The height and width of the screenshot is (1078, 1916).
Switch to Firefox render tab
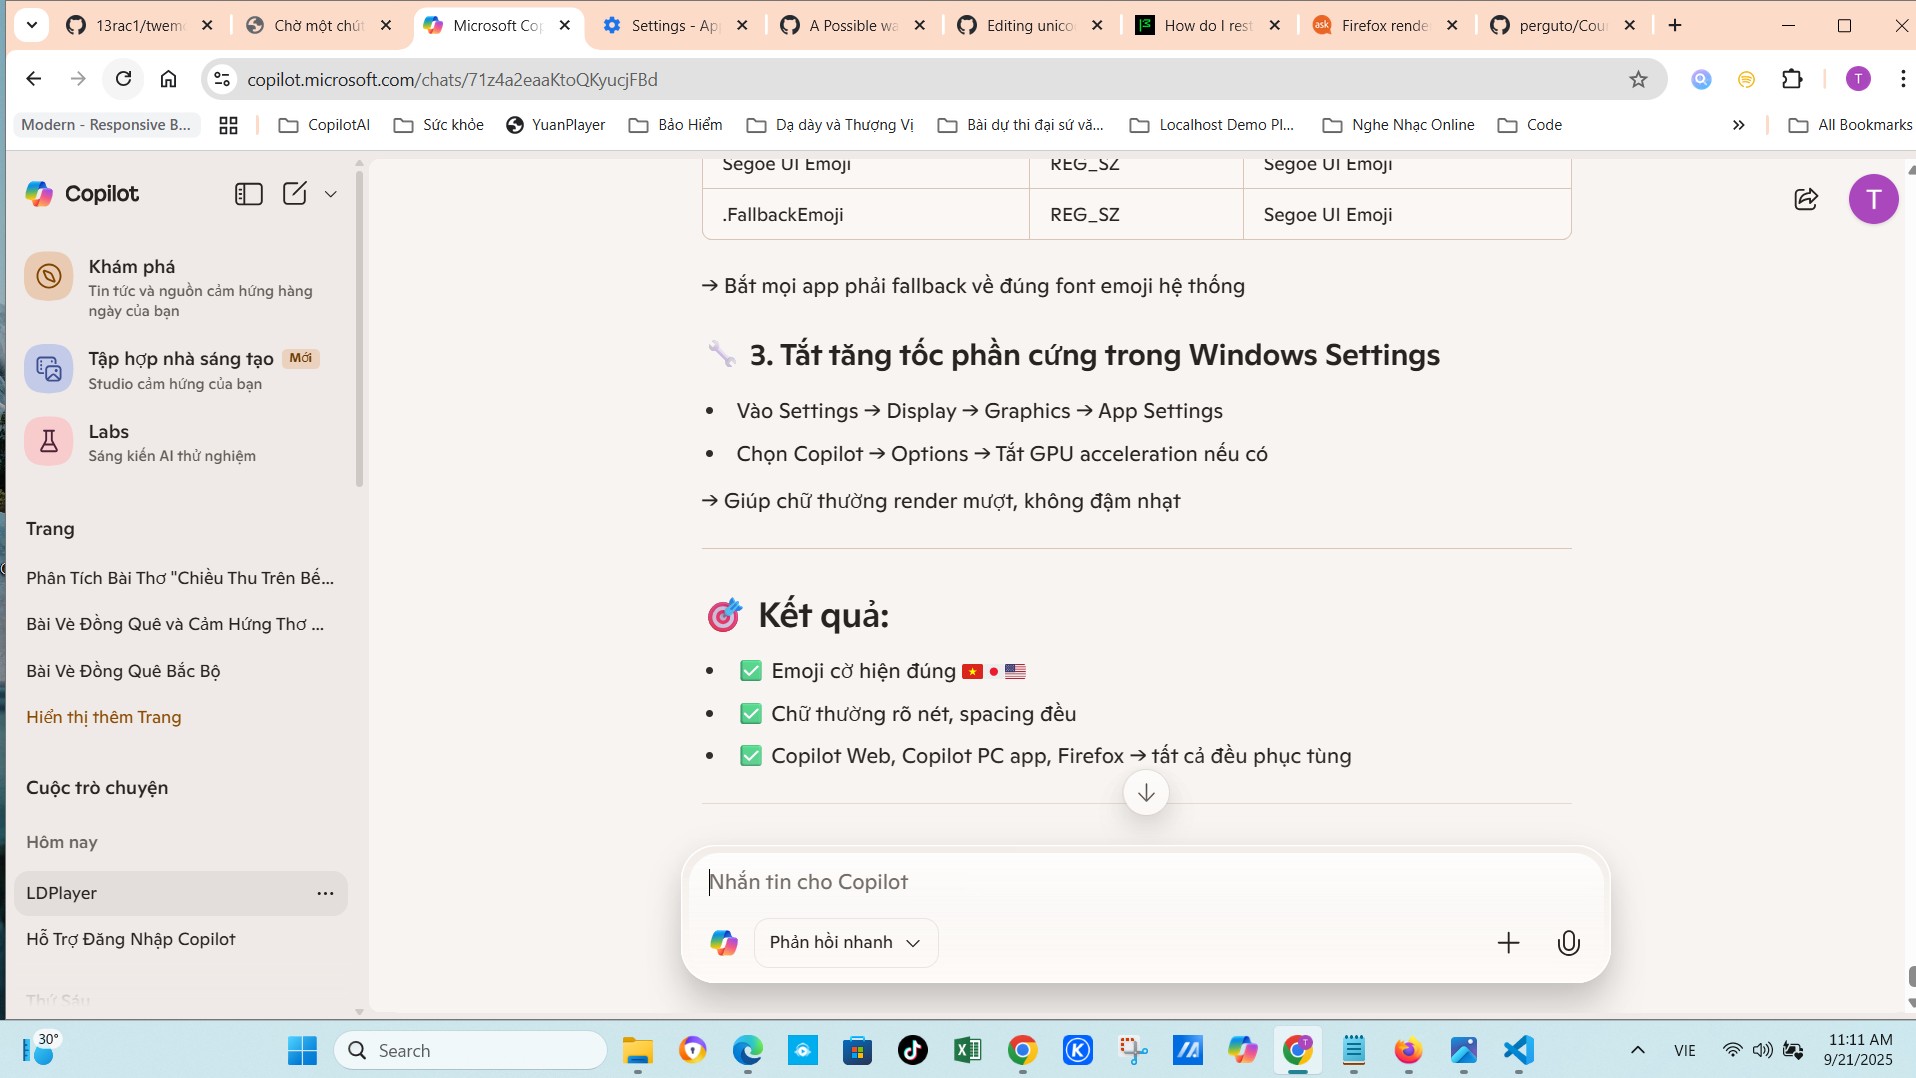(x=1386, y=25)
